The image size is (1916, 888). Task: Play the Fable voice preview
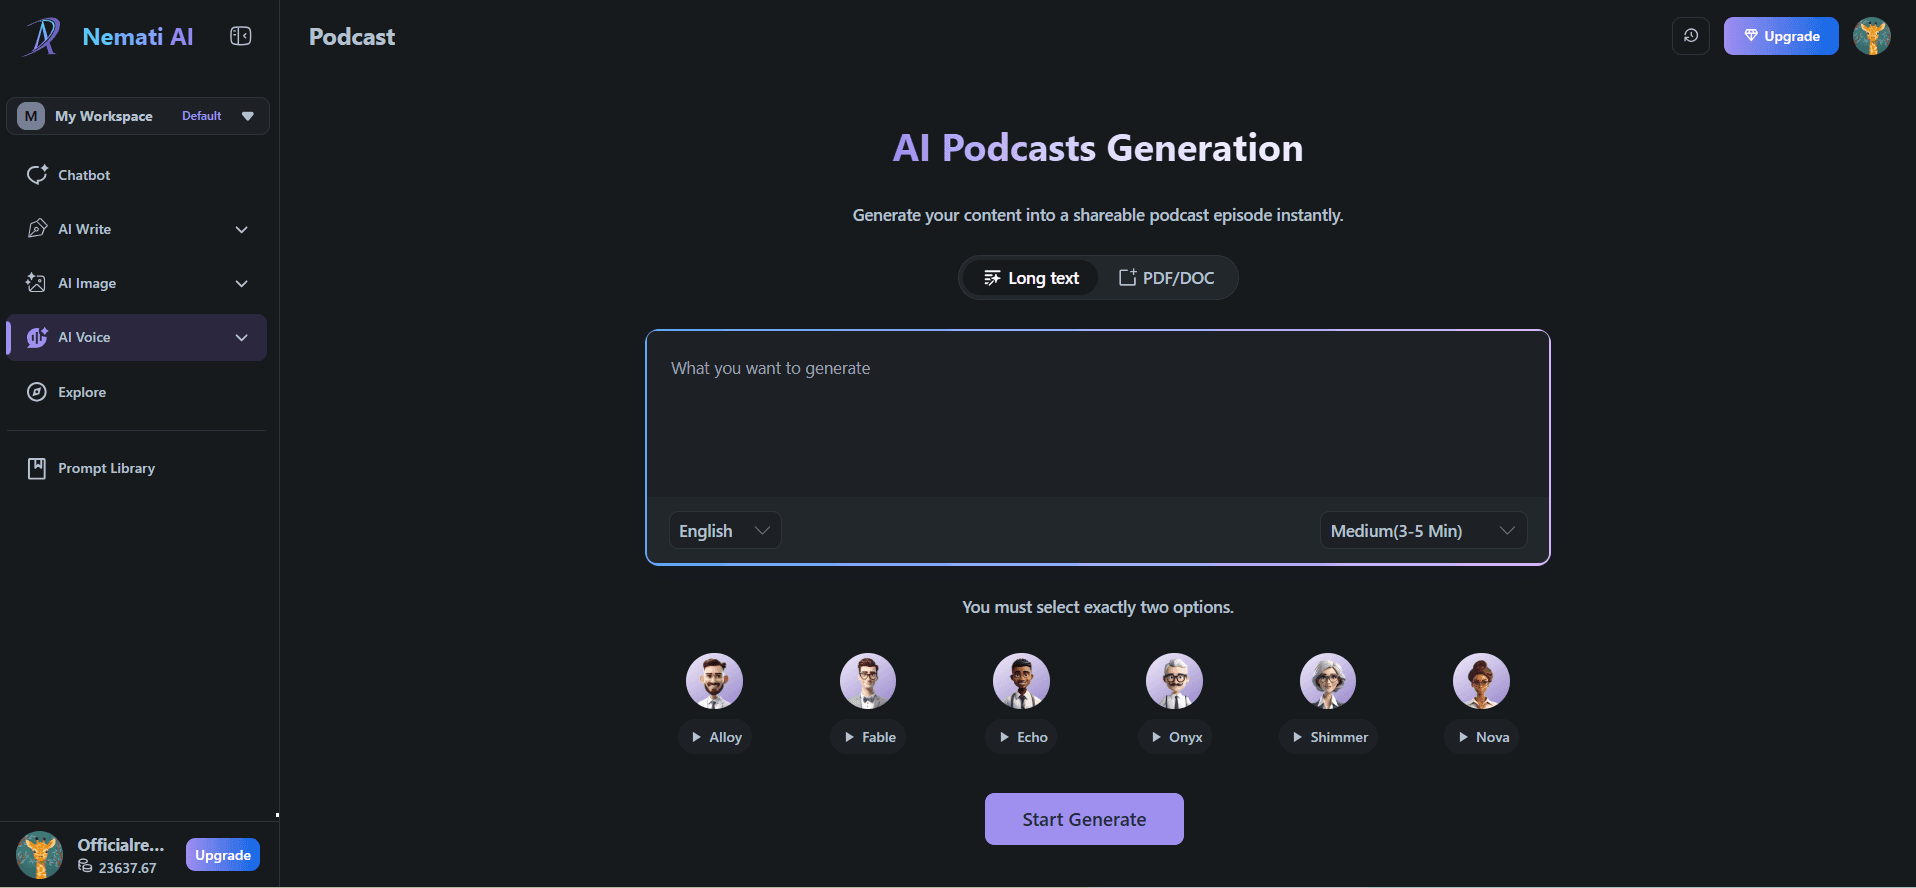coord(869,737)
